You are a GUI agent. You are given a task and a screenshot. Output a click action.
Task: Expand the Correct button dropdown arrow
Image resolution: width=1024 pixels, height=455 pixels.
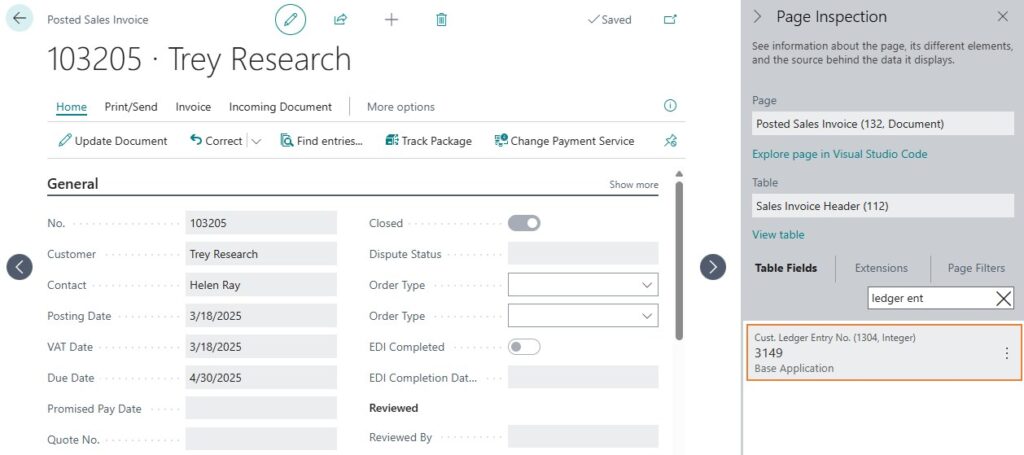point(256,141)
